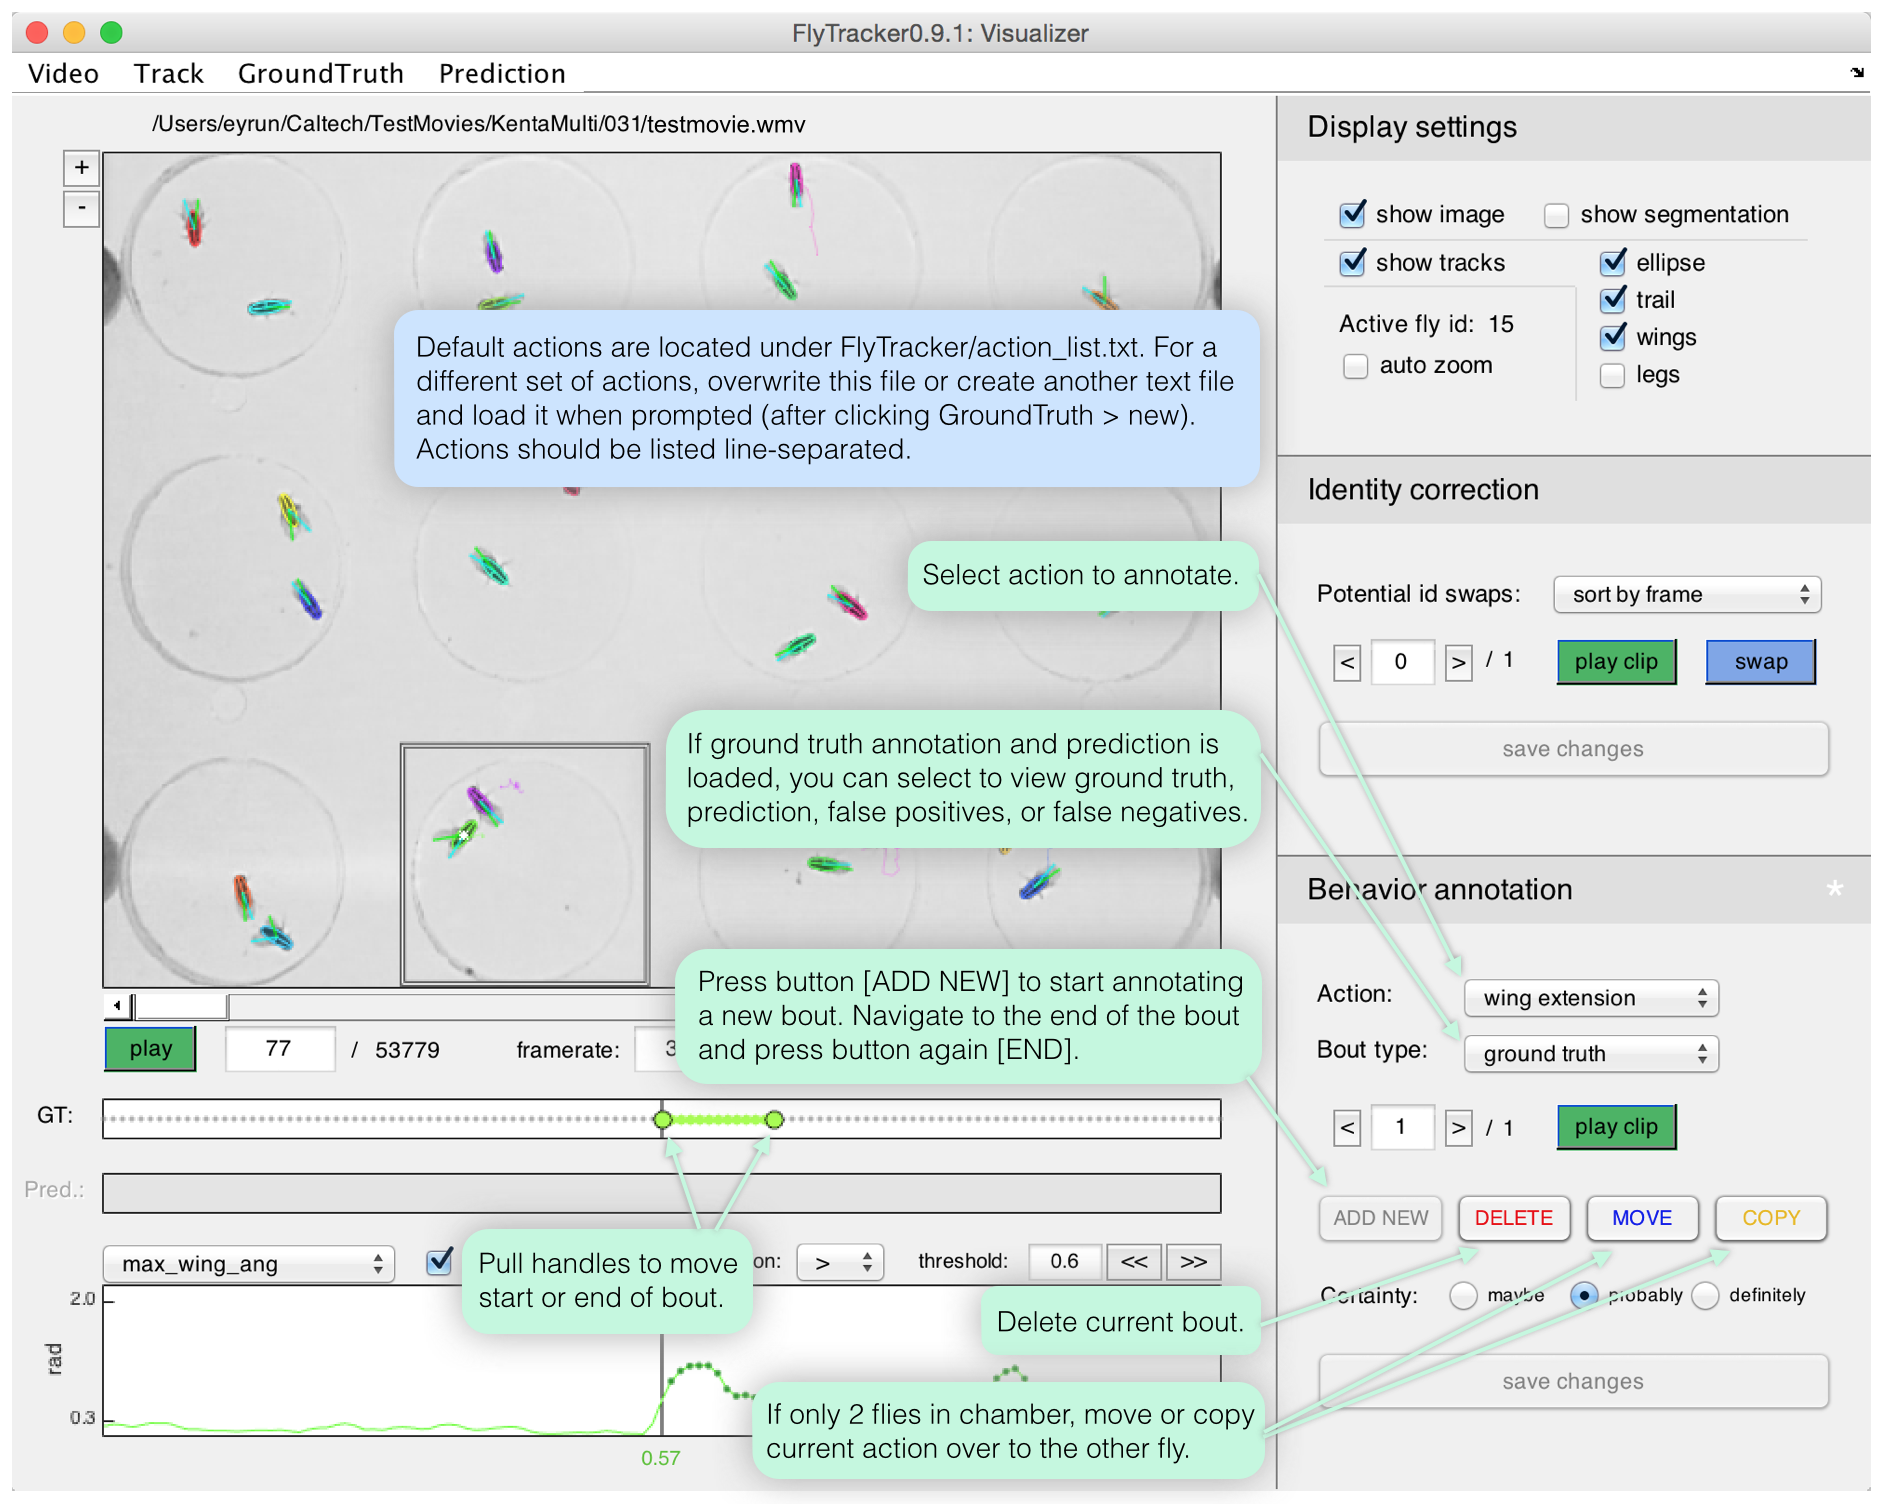The image size is (1884, 1504).
Task: Enable the show segmentation checkbox
Action: (1556, 215)
